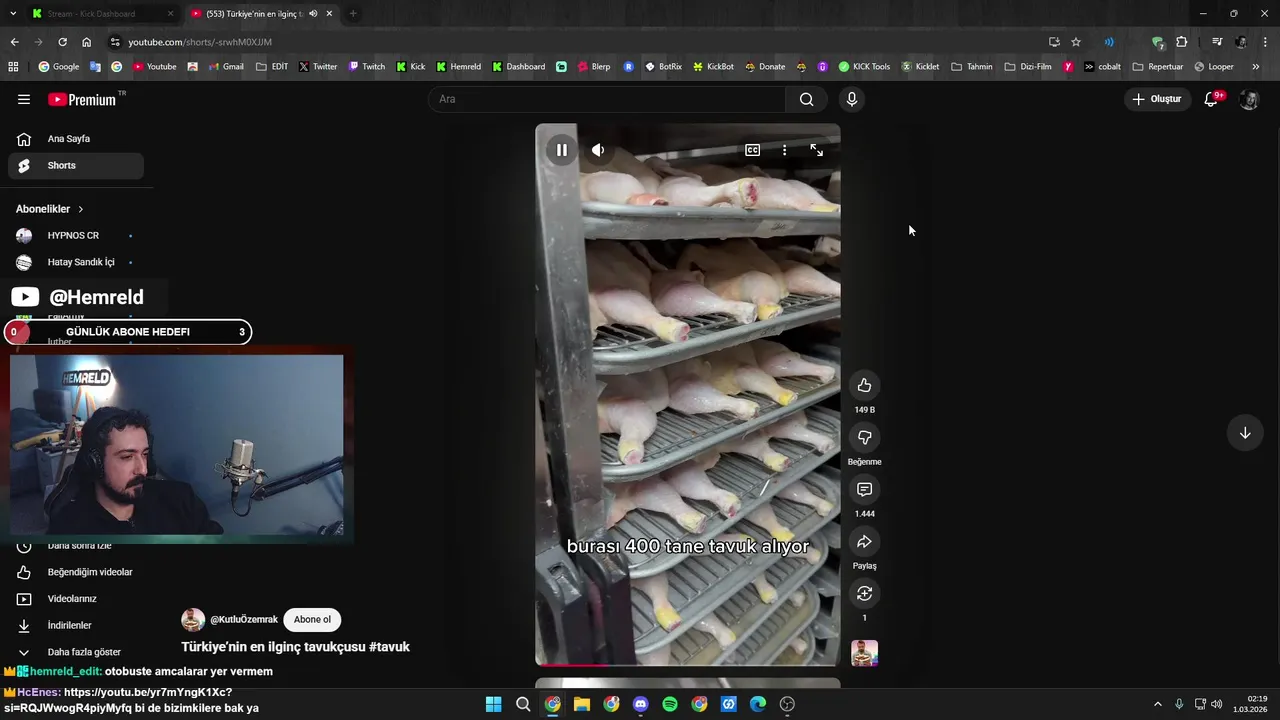Viewport: 1280px width, 720px height.
Task: Open Beğendiğim videolar in sidebar
Action: tap(76, 572)
